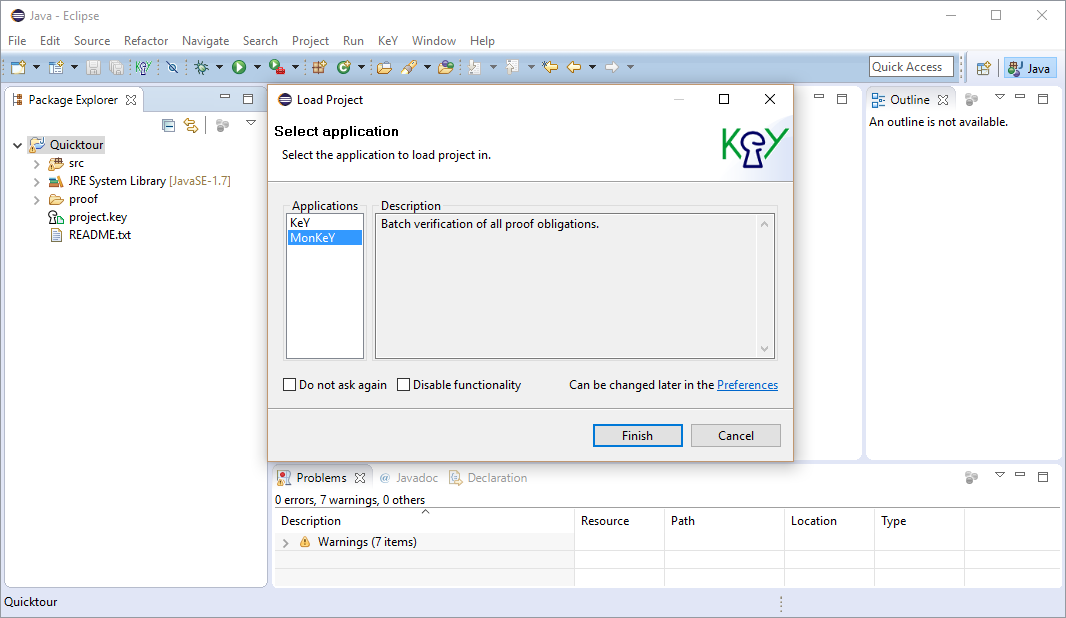Viewport: 1066px width, 618px height.
Task: Click the Description scrollbar down arrow
Action: [764, 349]
